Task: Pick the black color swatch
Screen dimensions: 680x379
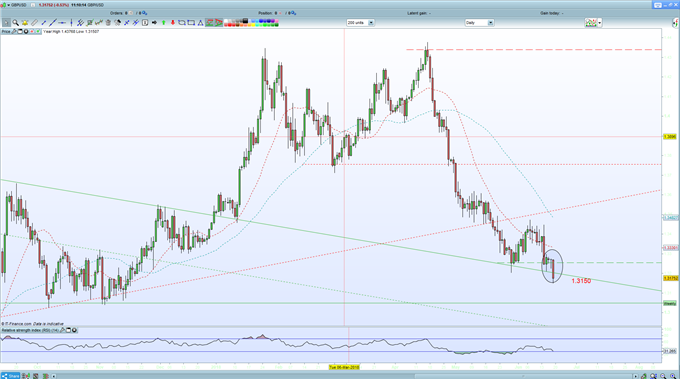Action: point(245,20)
